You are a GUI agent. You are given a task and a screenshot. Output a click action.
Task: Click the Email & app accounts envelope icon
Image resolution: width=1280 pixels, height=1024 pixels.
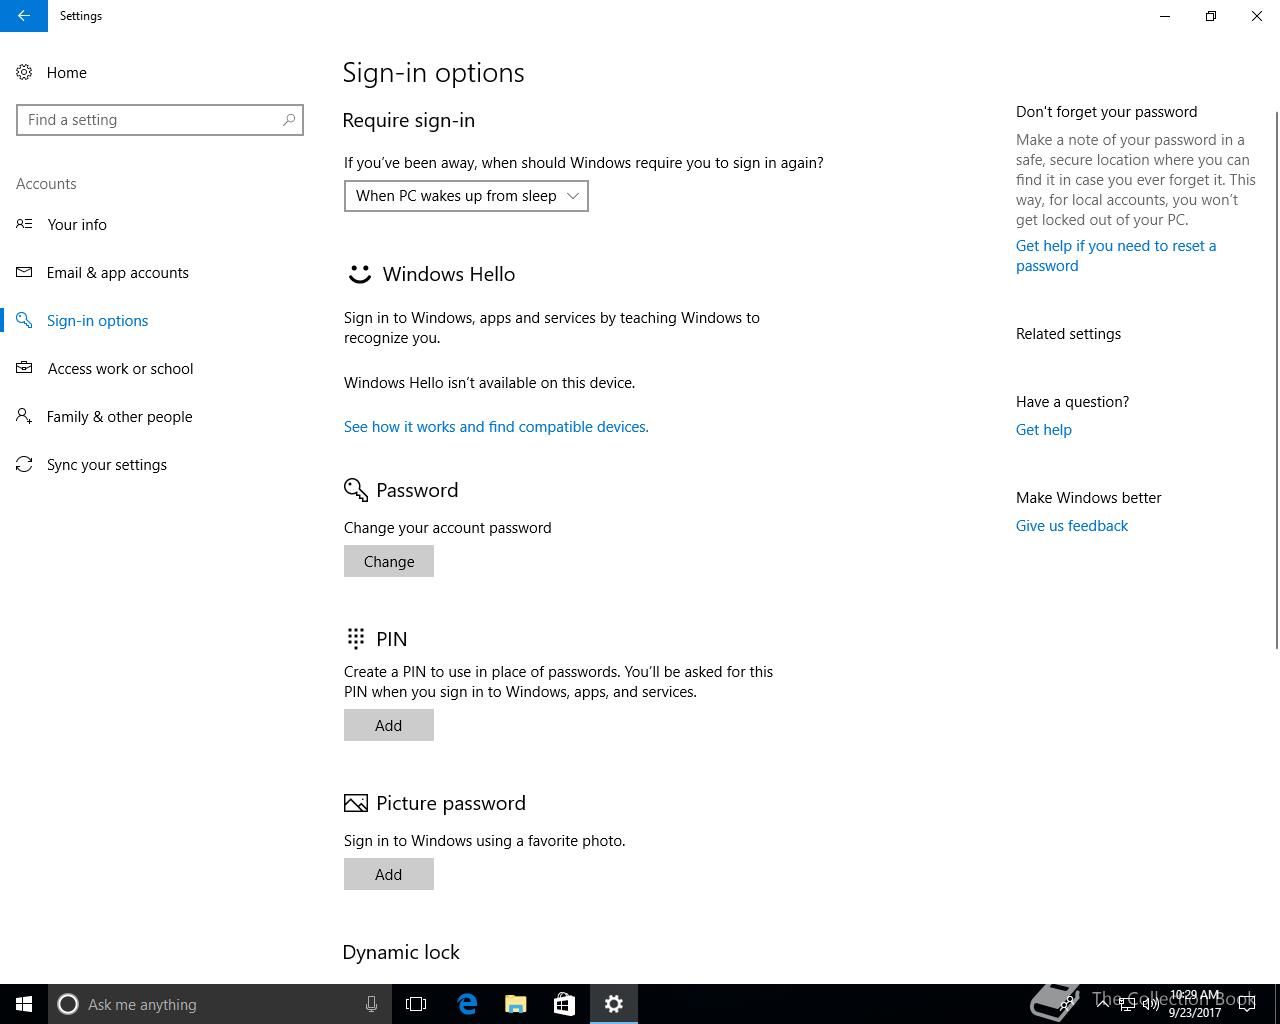click(x=24, y=272)
